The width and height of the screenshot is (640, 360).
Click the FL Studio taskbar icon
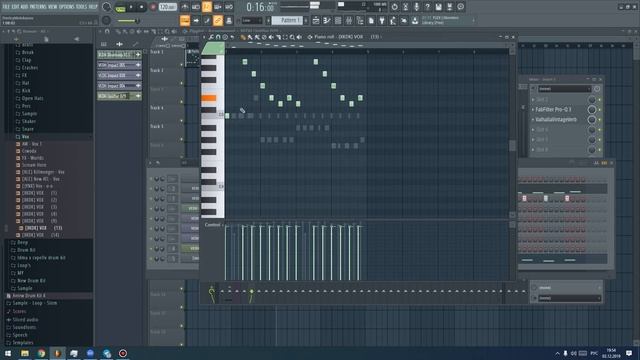point(58,353)
